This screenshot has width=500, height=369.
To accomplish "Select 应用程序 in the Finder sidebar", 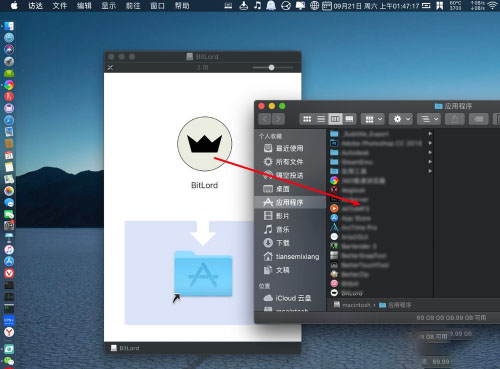I will click(x=289, y=202).
